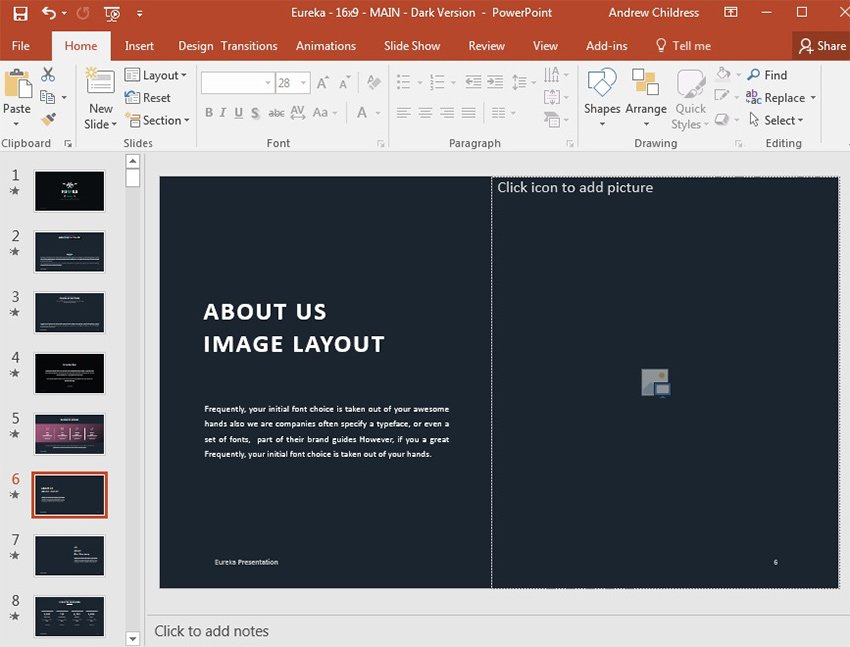Increase the font size
This screenshot has height=647, width=850.
(x=323, y=83)
